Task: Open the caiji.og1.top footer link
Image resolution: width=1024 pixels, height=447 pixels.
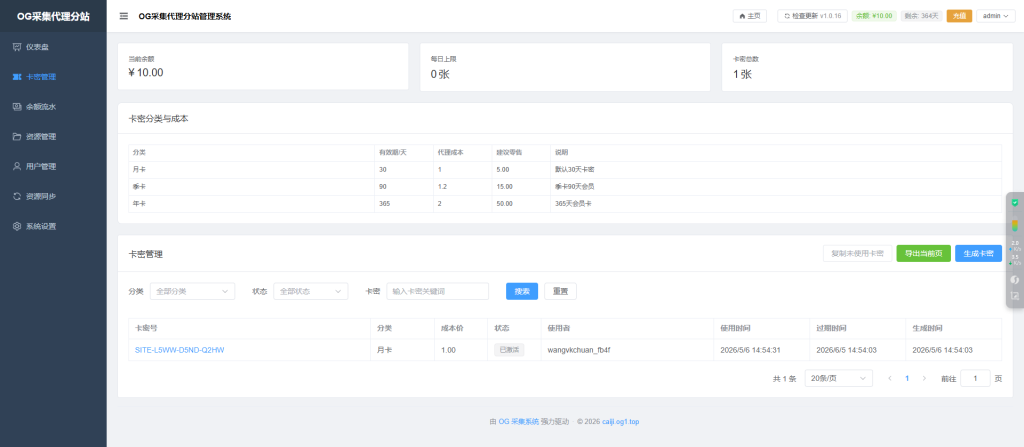Action: click(x=620, y=422)
